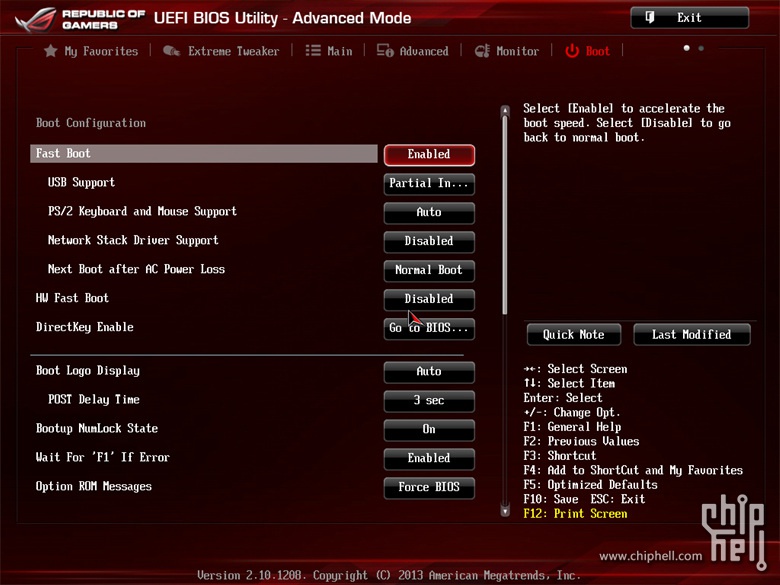
Task: Select the POST Delay Time label
Action: (94, 399)
